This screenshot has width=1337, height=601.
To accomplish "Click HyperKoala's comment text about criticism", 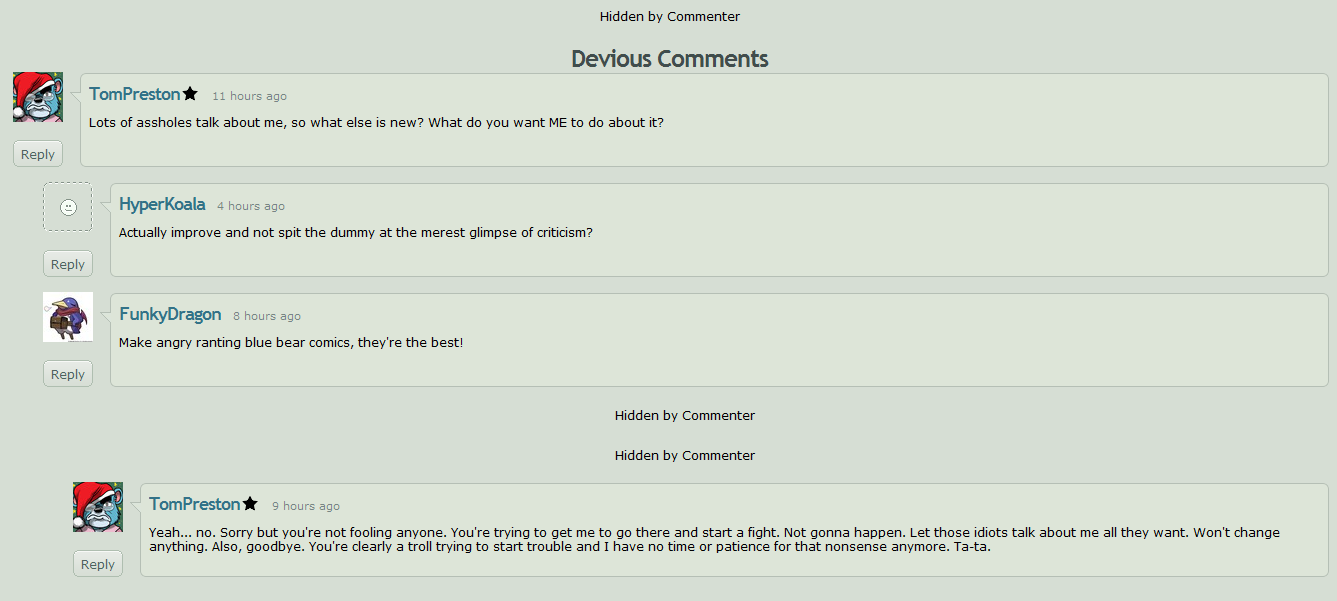I will [356, 233].
